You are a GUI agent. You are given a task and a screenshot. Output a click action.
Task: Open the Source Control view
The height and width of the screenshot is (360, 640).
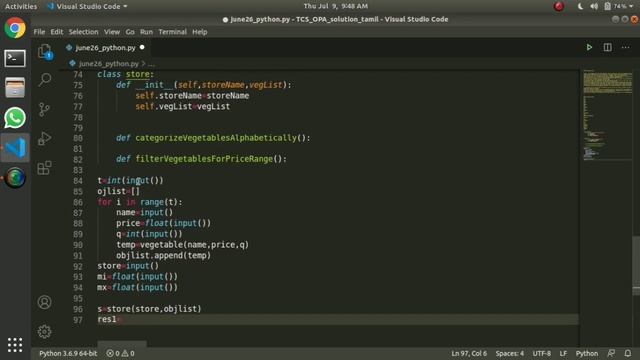point(44,109)
